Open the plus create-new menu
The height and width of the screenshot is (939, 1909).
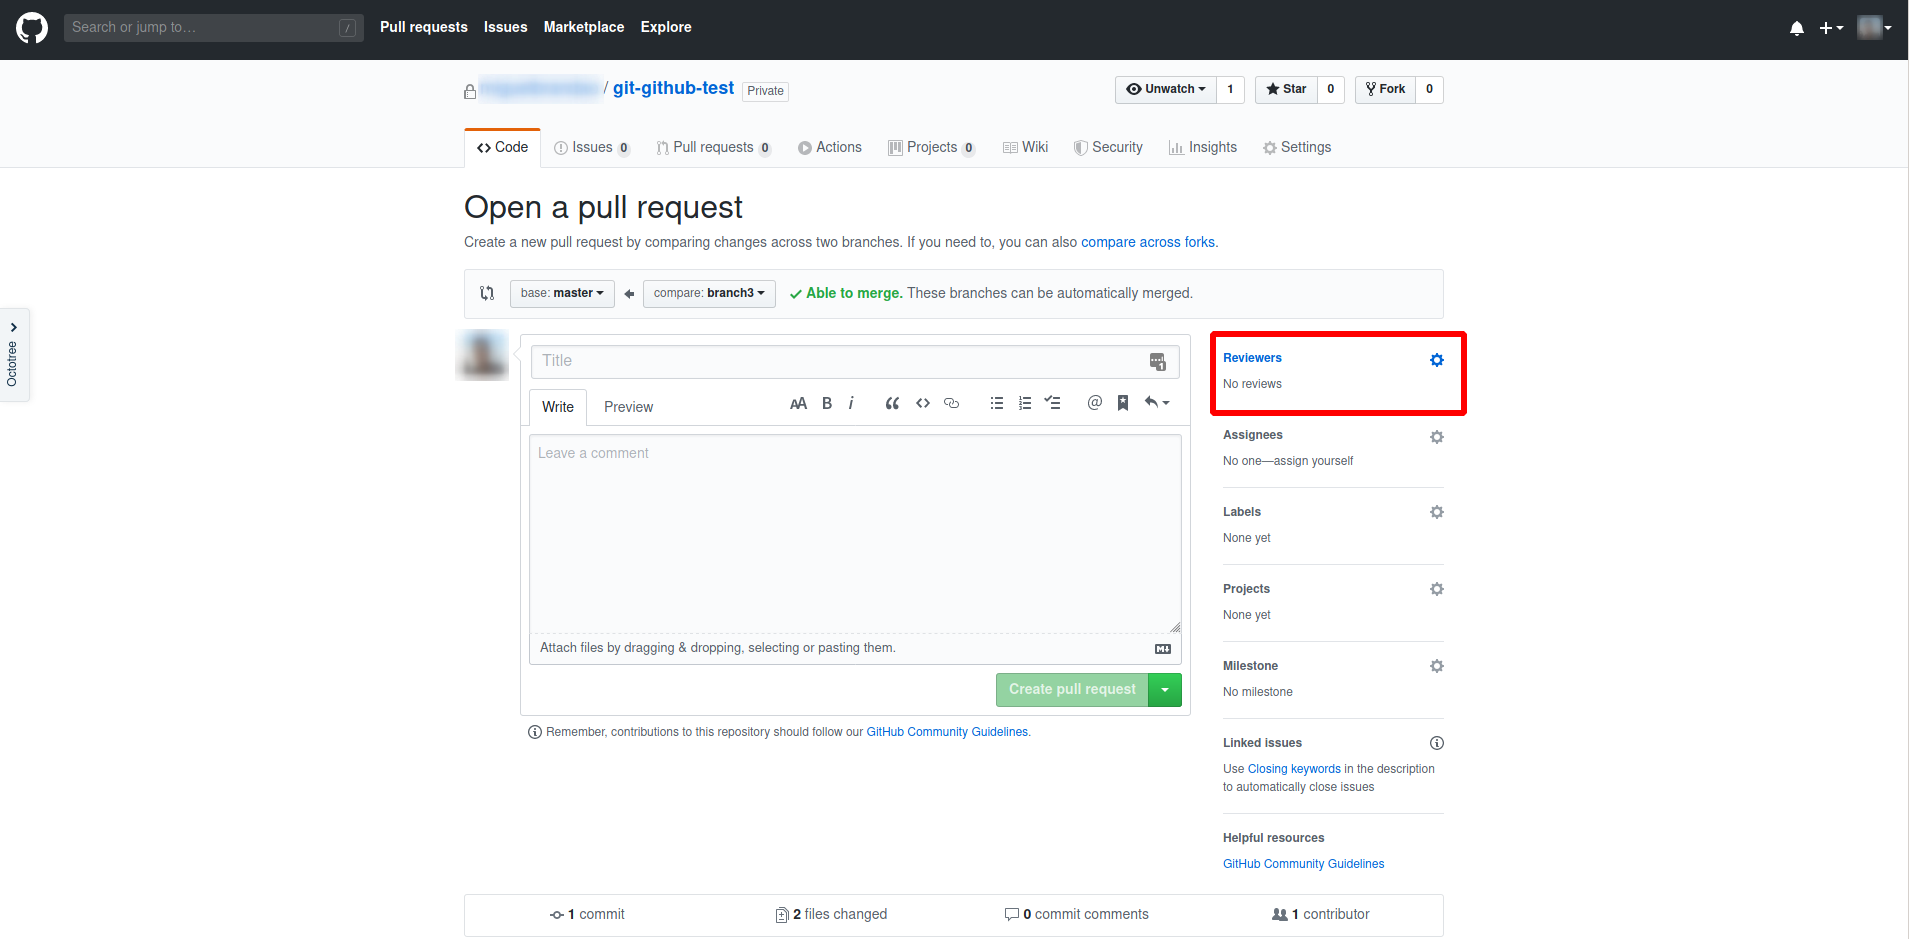coord(1831,28)
